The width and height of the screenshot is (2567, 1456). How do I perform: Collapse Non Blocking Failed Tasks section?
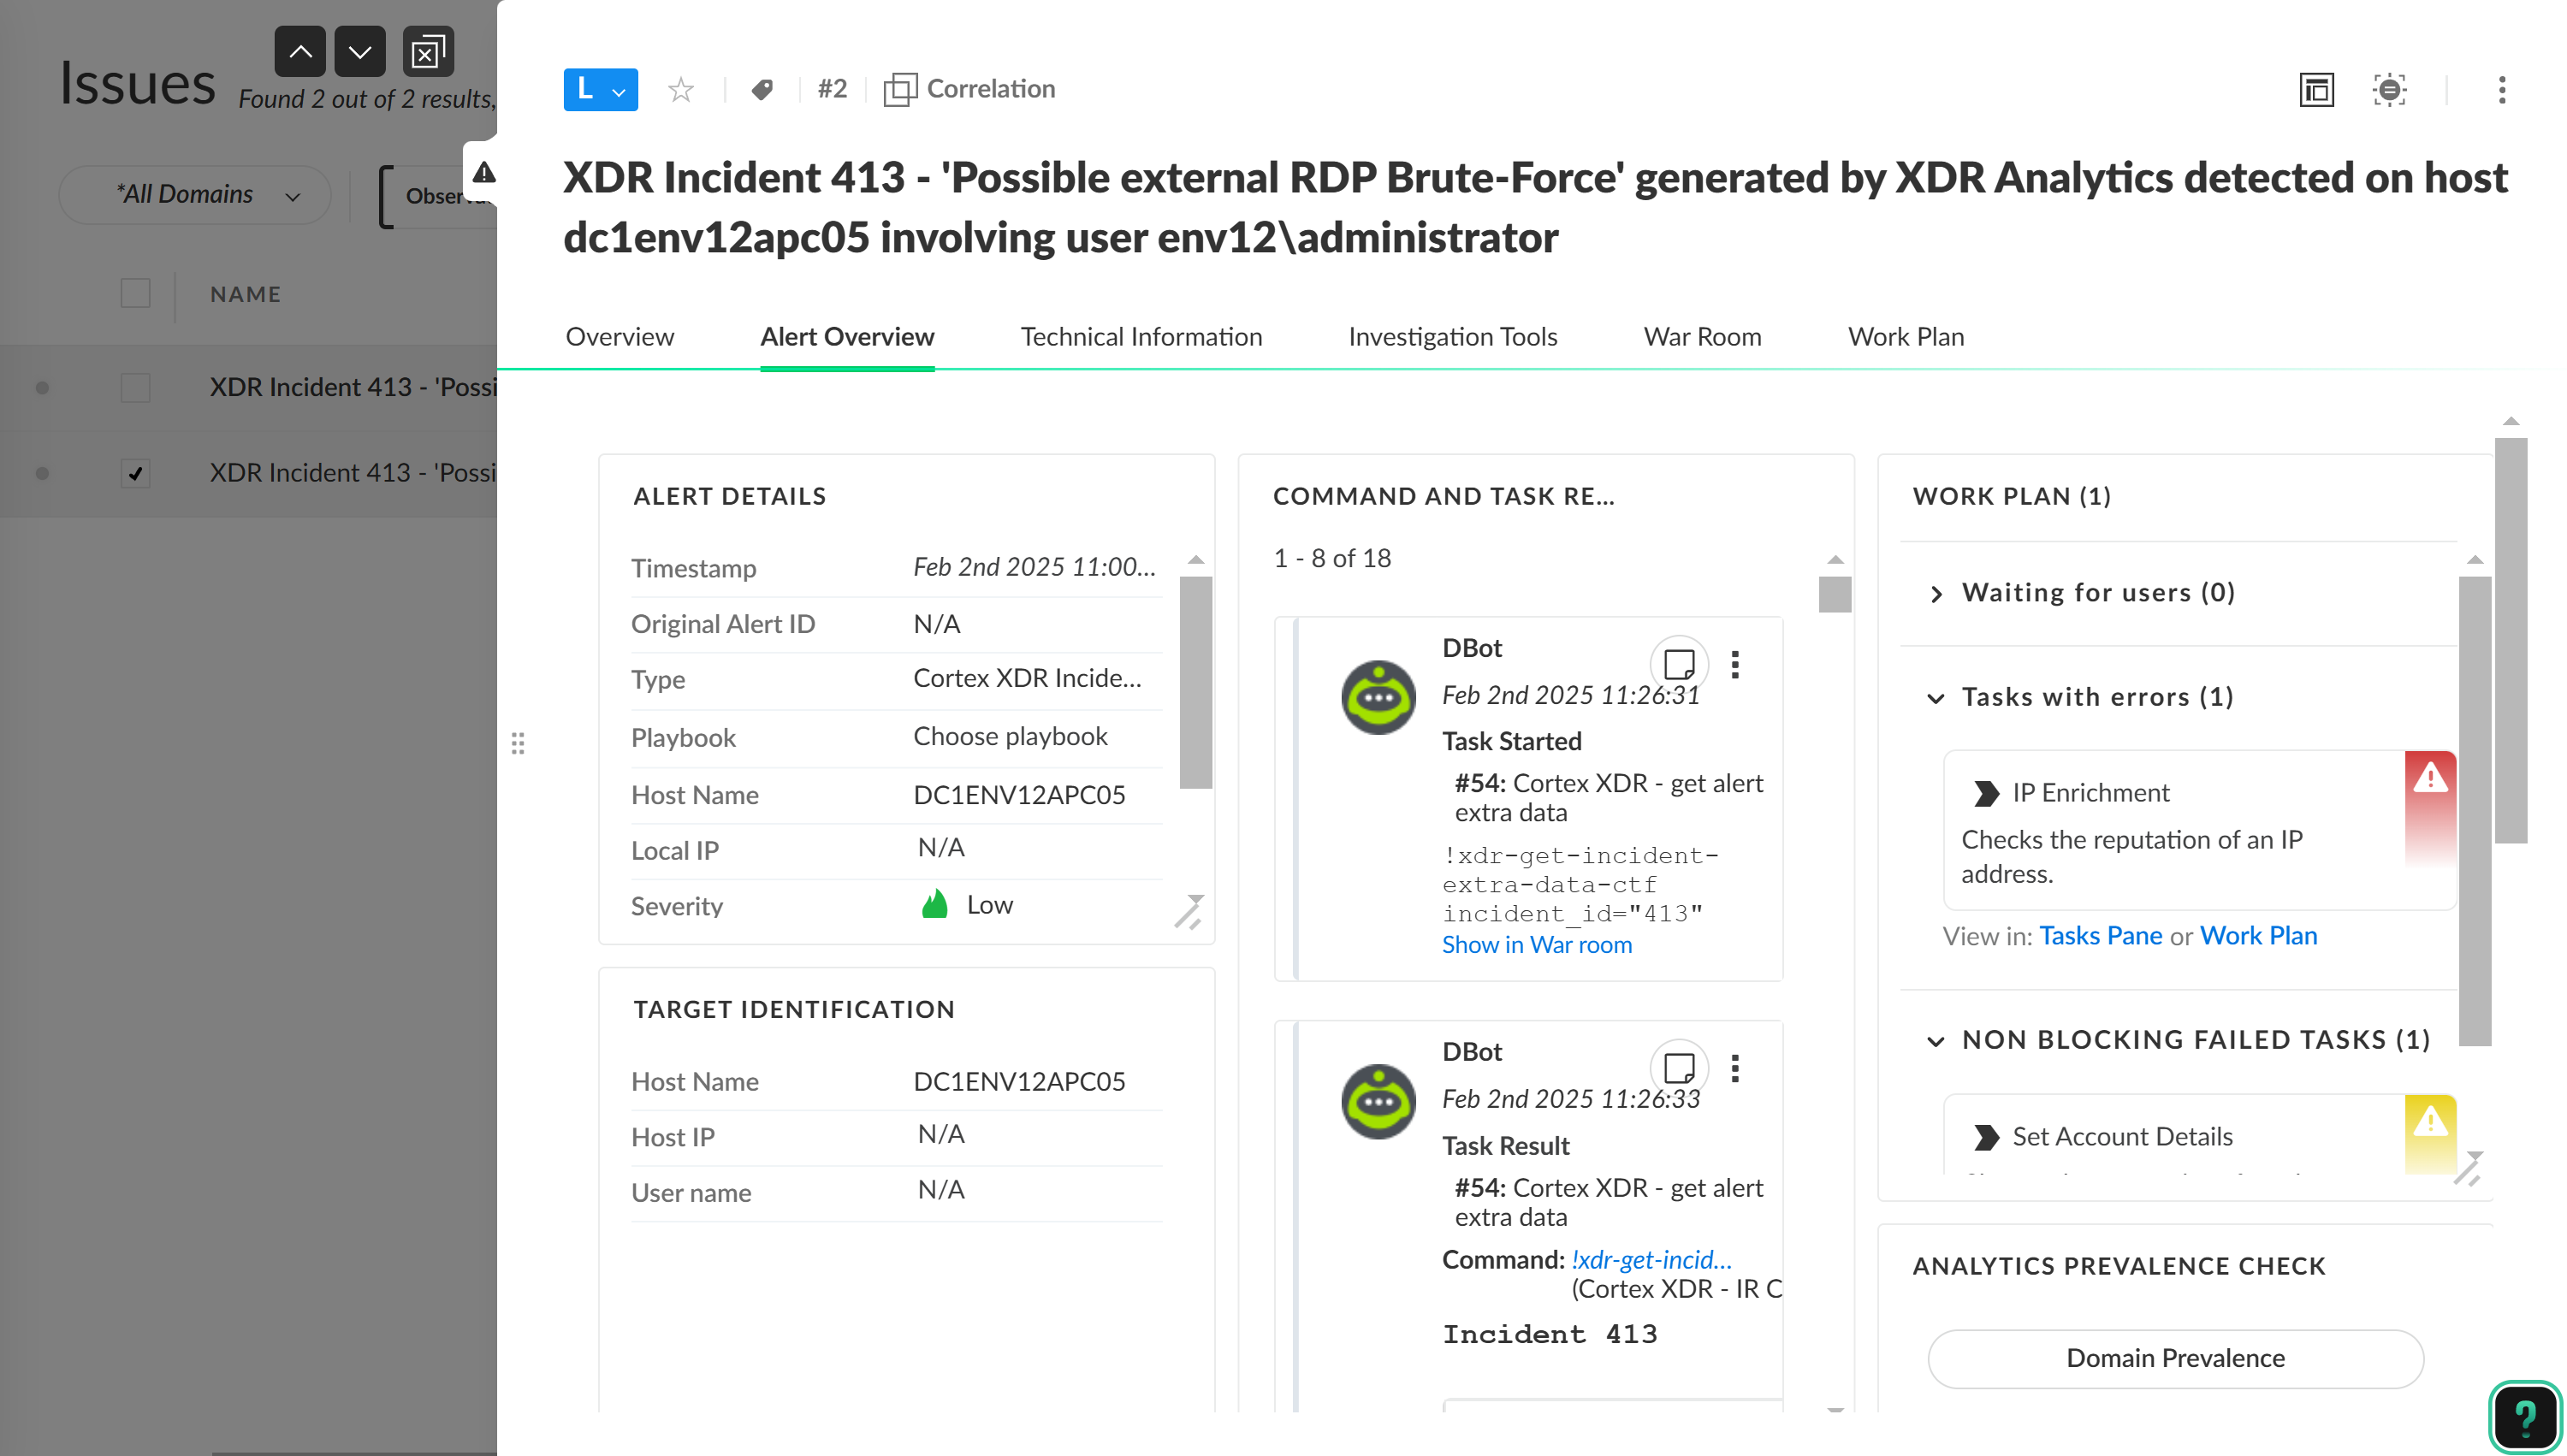click(x=1937, y=1041)
